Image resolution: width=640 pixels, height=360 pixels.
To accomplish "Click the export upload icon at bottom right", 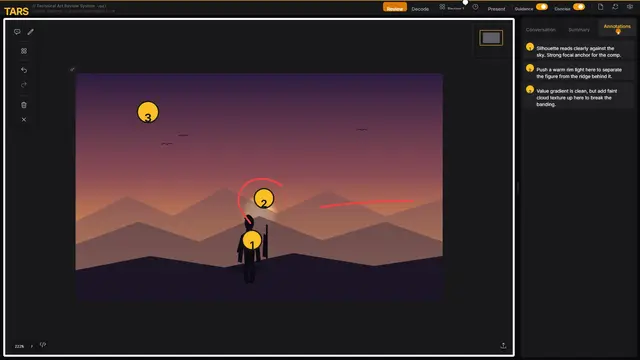I will pyautogui.click(x=503, y=345).
